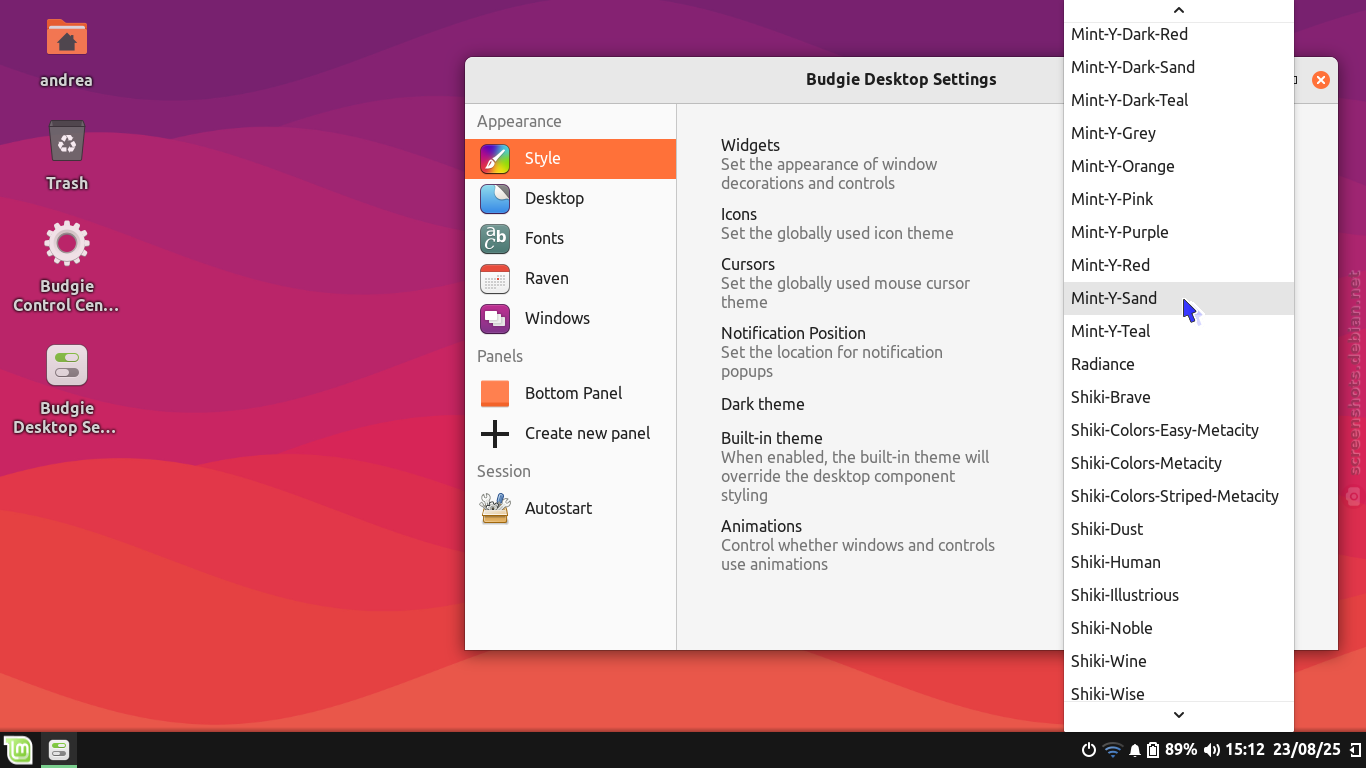Select the Mint-Y-Red theme

pos(1179,265)
